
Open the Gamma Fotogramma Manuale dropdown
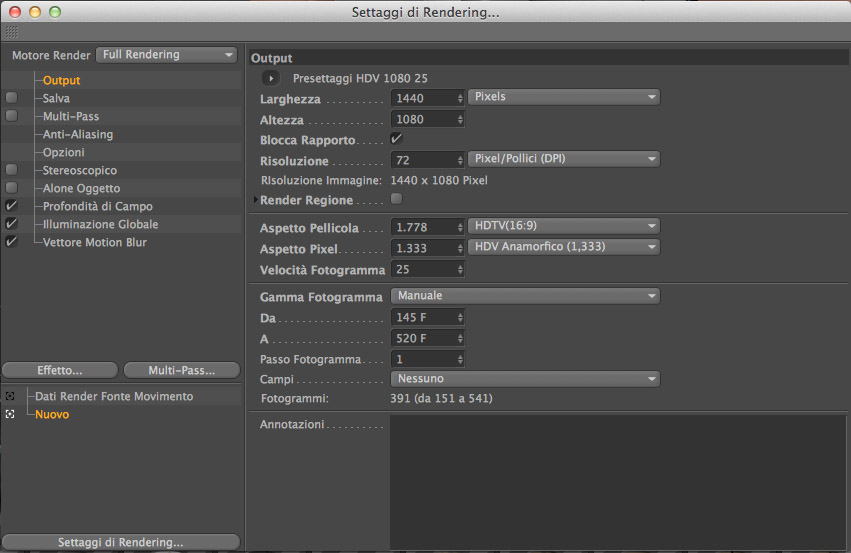525,296
